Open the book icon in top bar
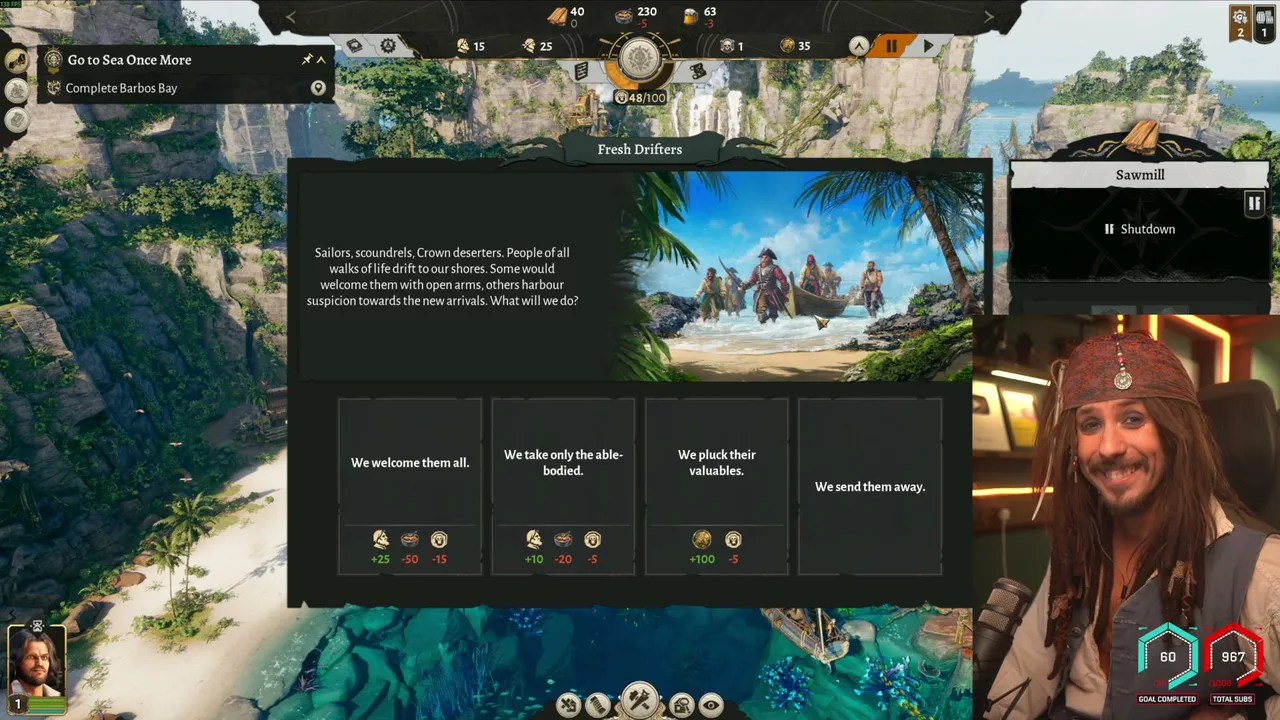 [x=354, y=45]
